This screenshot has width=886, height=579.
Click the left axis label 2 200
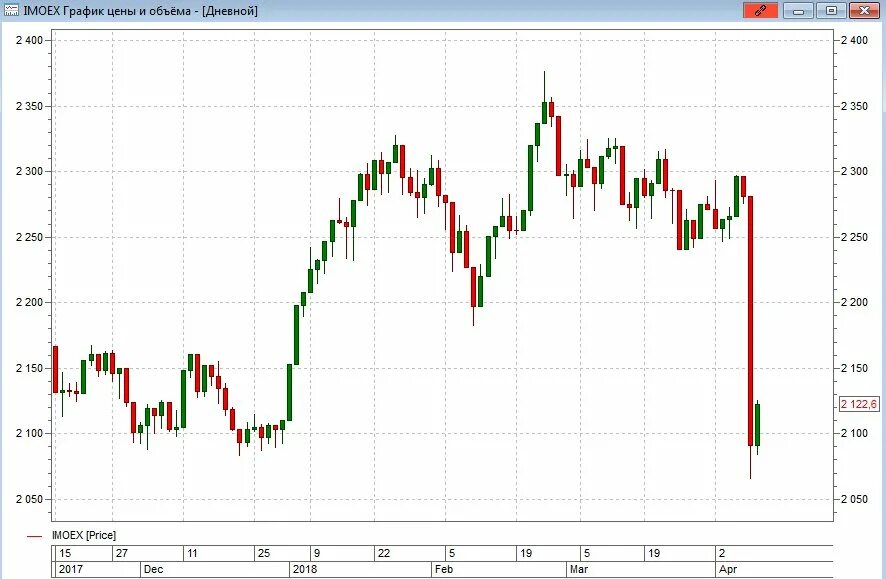[x=29, y=302]
